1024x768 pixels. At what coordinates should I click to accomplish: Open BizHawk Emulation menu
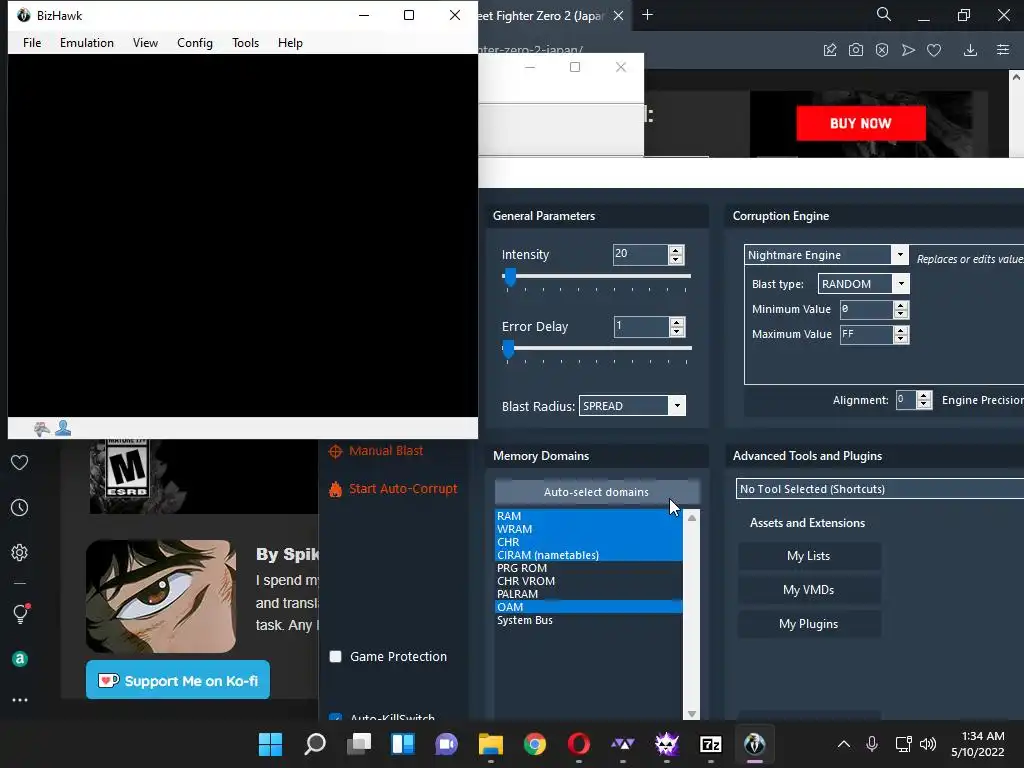pos(87,42)
